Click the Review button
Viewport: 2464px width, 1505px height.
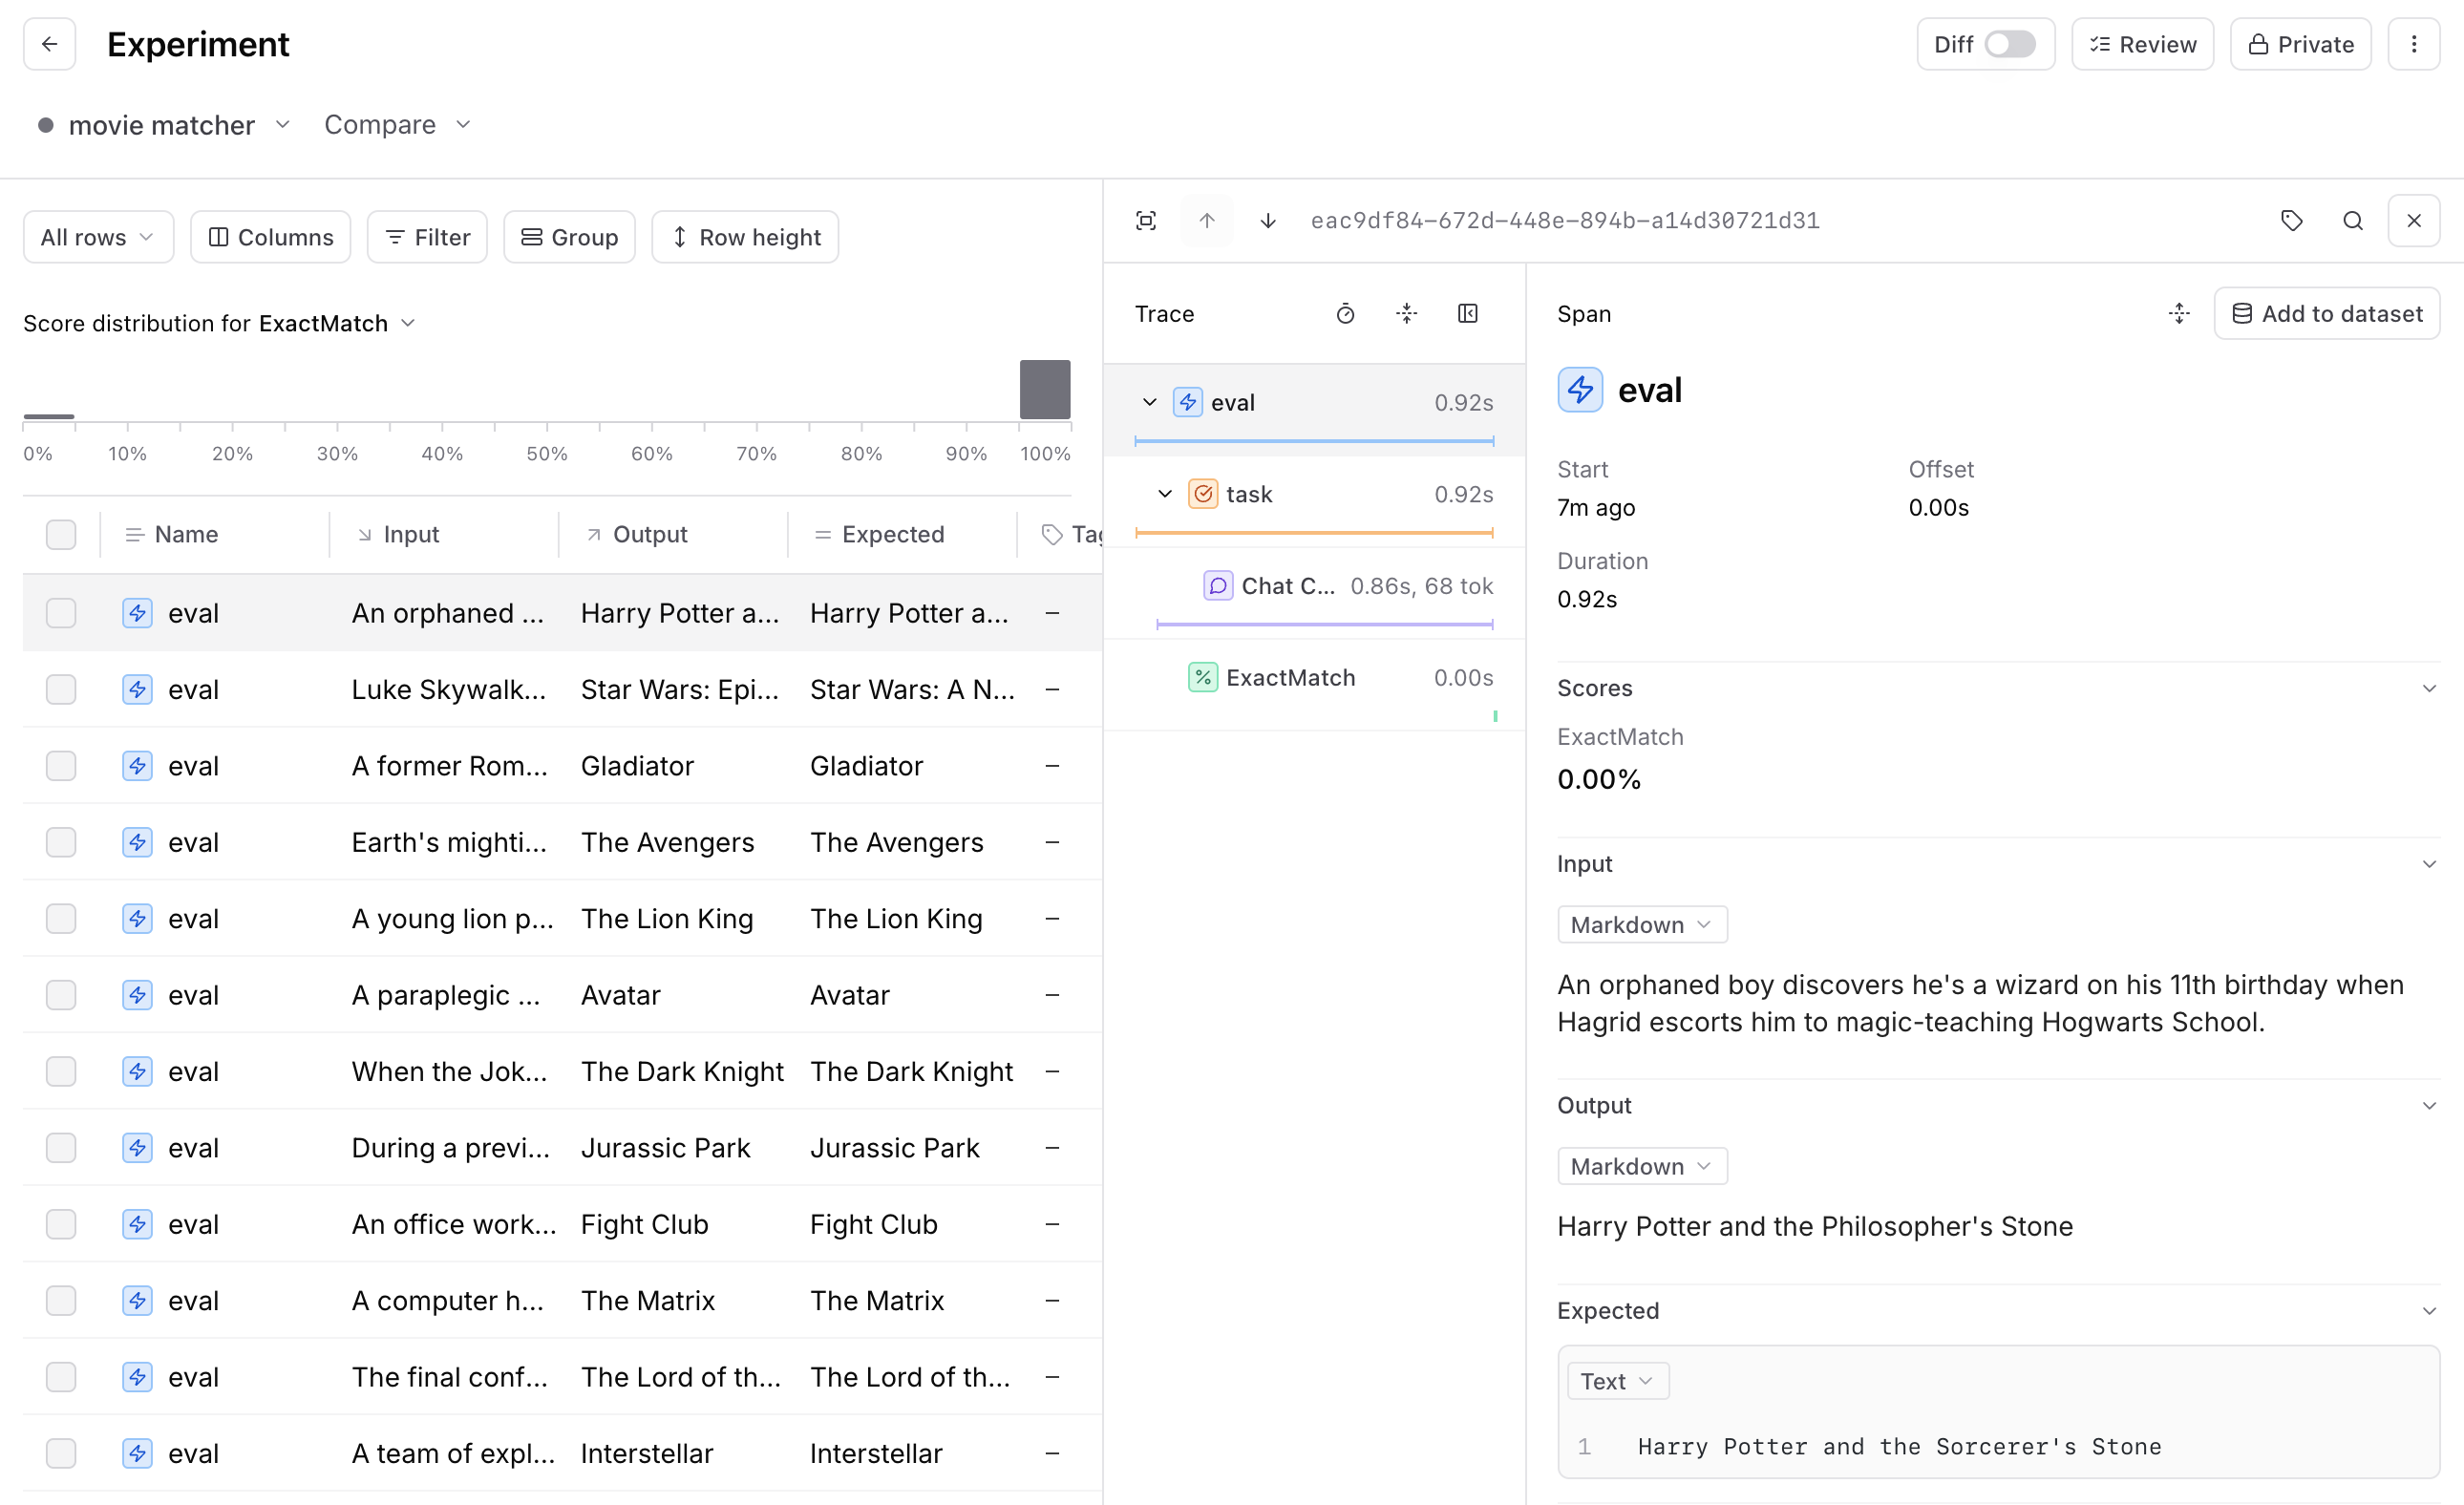2142,44
